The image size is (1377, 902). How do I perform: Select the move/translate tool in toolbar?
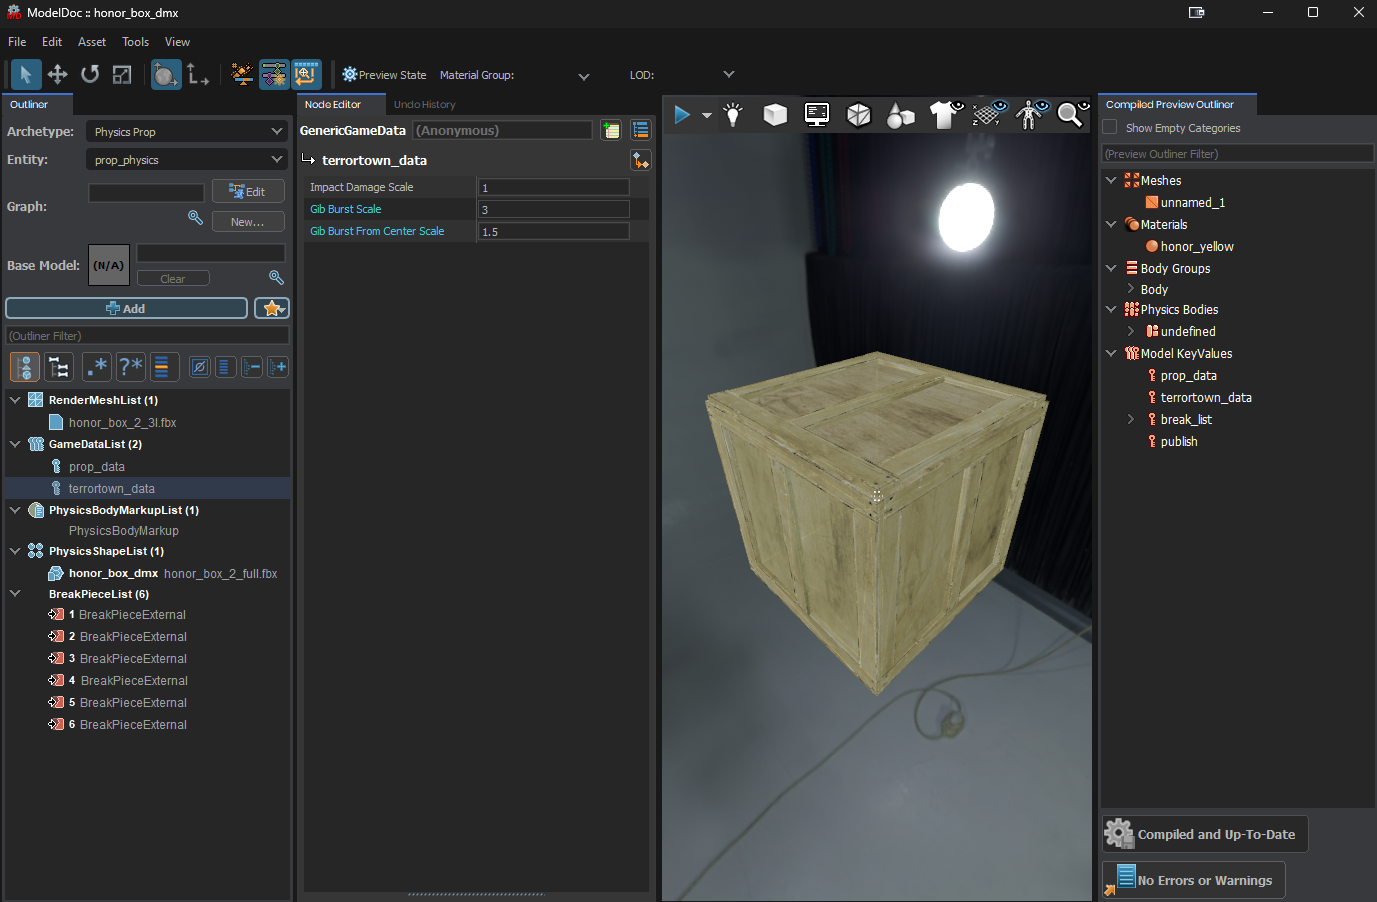58,75
